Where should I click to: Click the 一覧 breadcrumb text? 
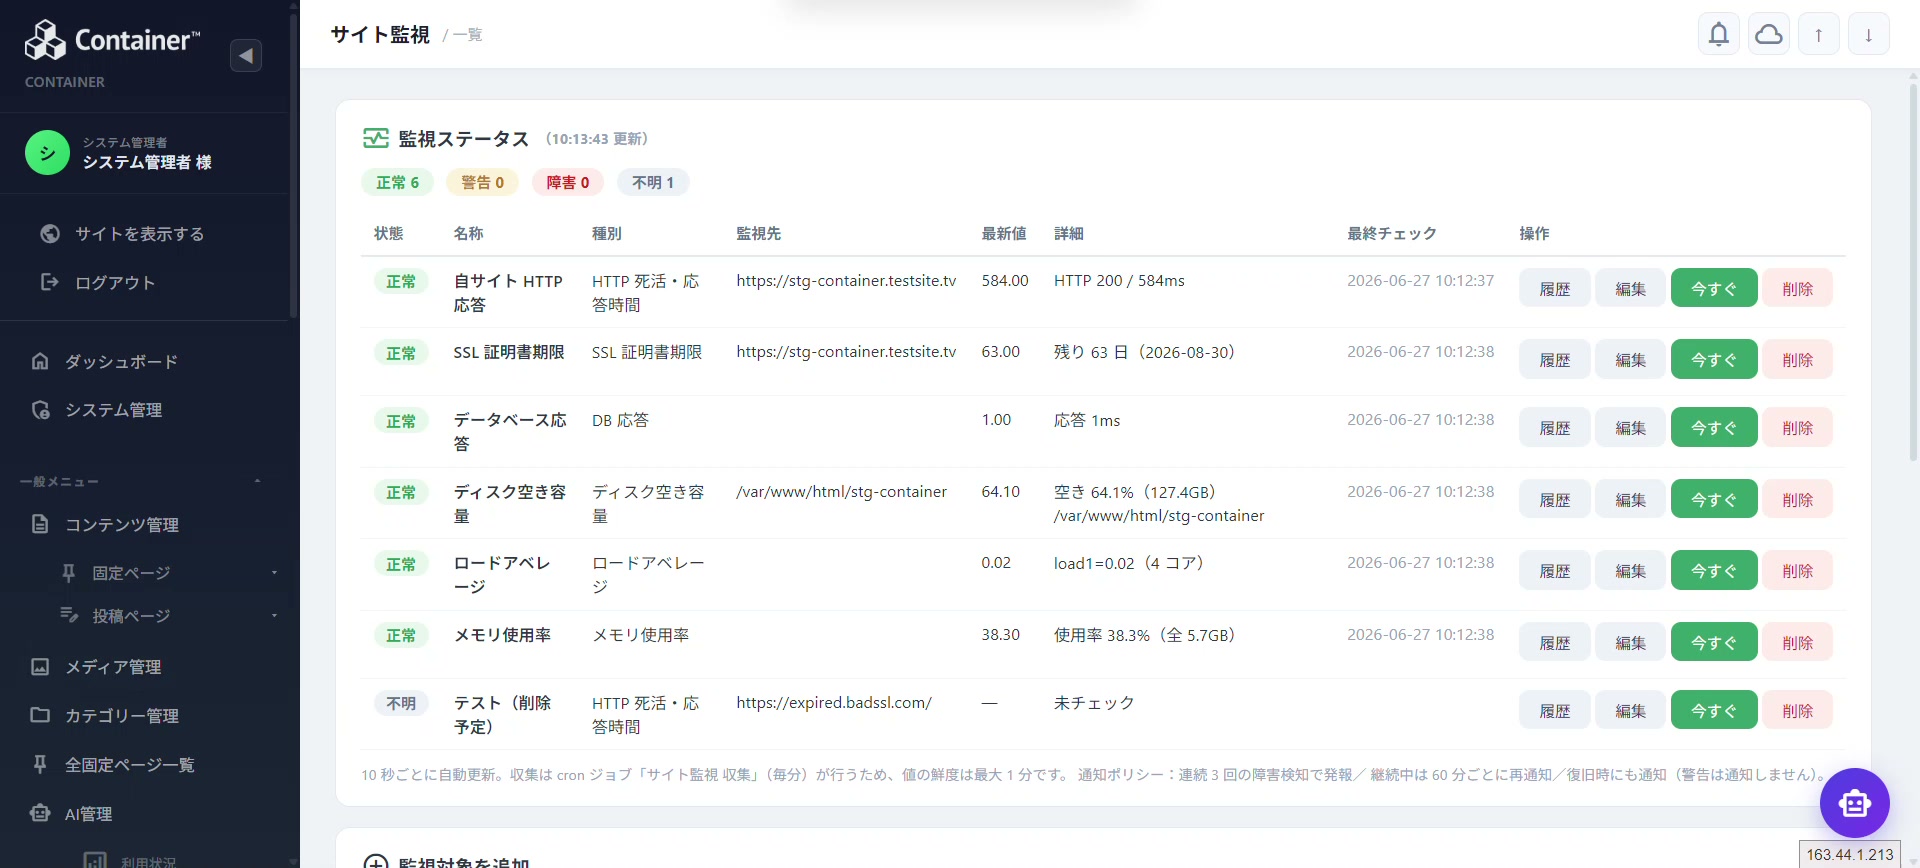467,35
